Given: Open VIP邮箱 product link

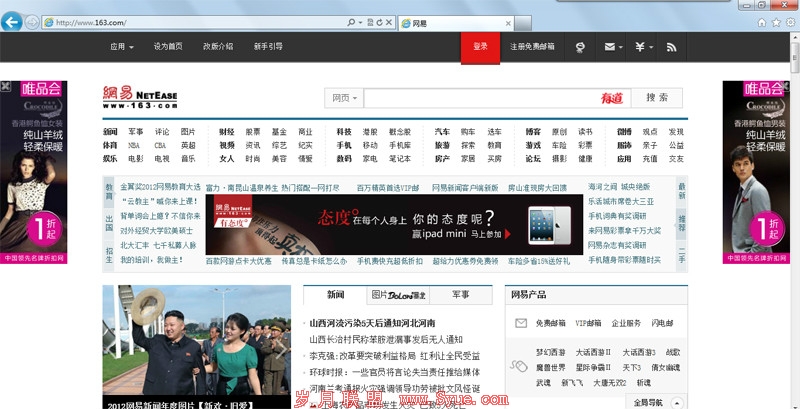Looking at the screenshot, I should 588,323.
